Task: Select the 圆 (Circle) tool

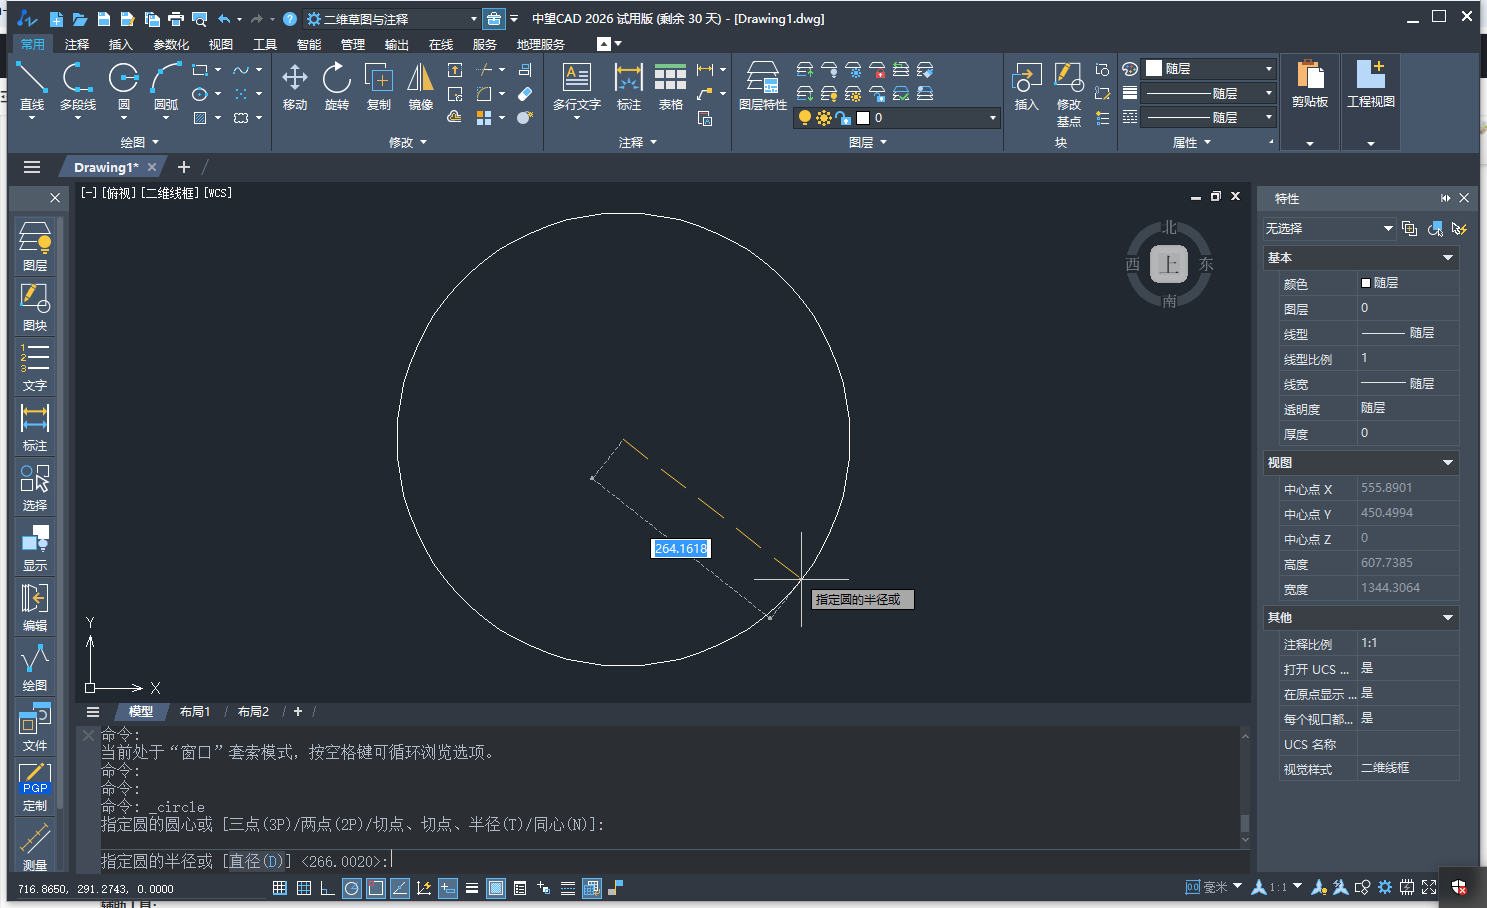Action: pos(124,86)
